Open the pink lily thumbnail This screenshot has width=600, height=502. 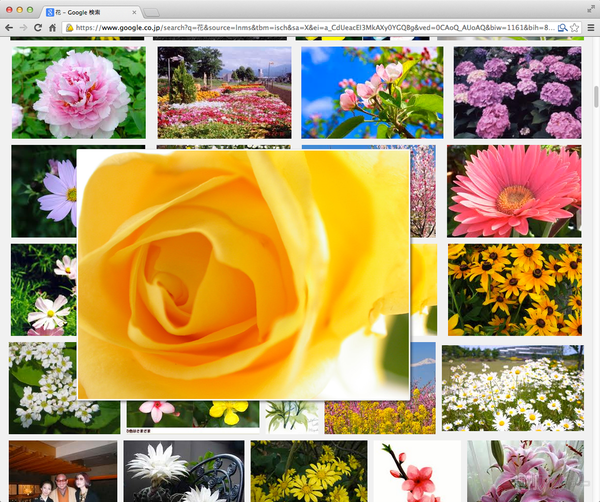(525, 471)
